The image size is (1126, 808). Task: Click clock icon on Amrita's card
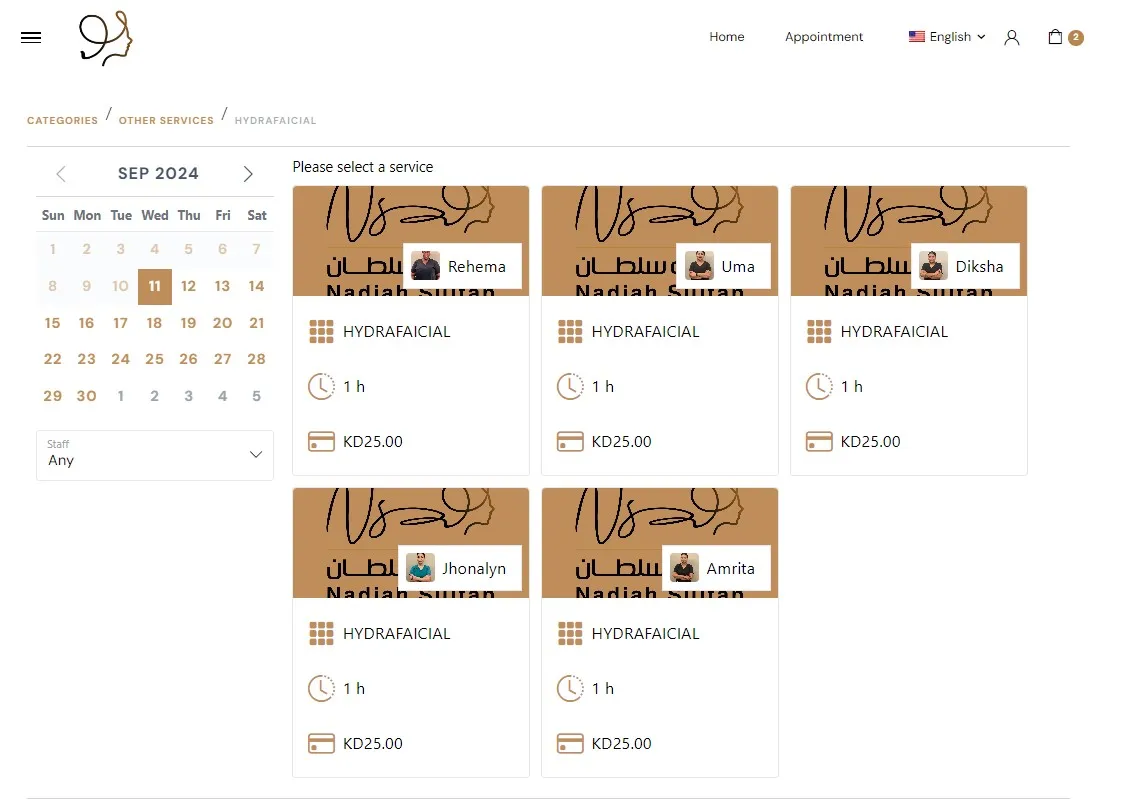tap(570, 688)
